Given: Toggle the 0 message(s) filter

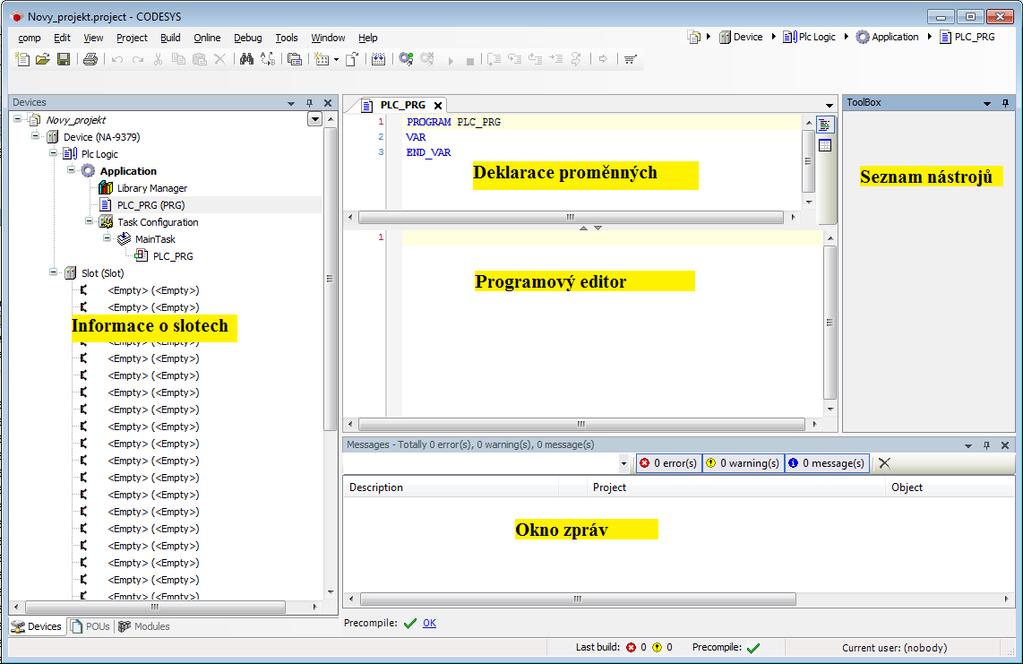Looking at the screenshot, I should pos(827,463).
